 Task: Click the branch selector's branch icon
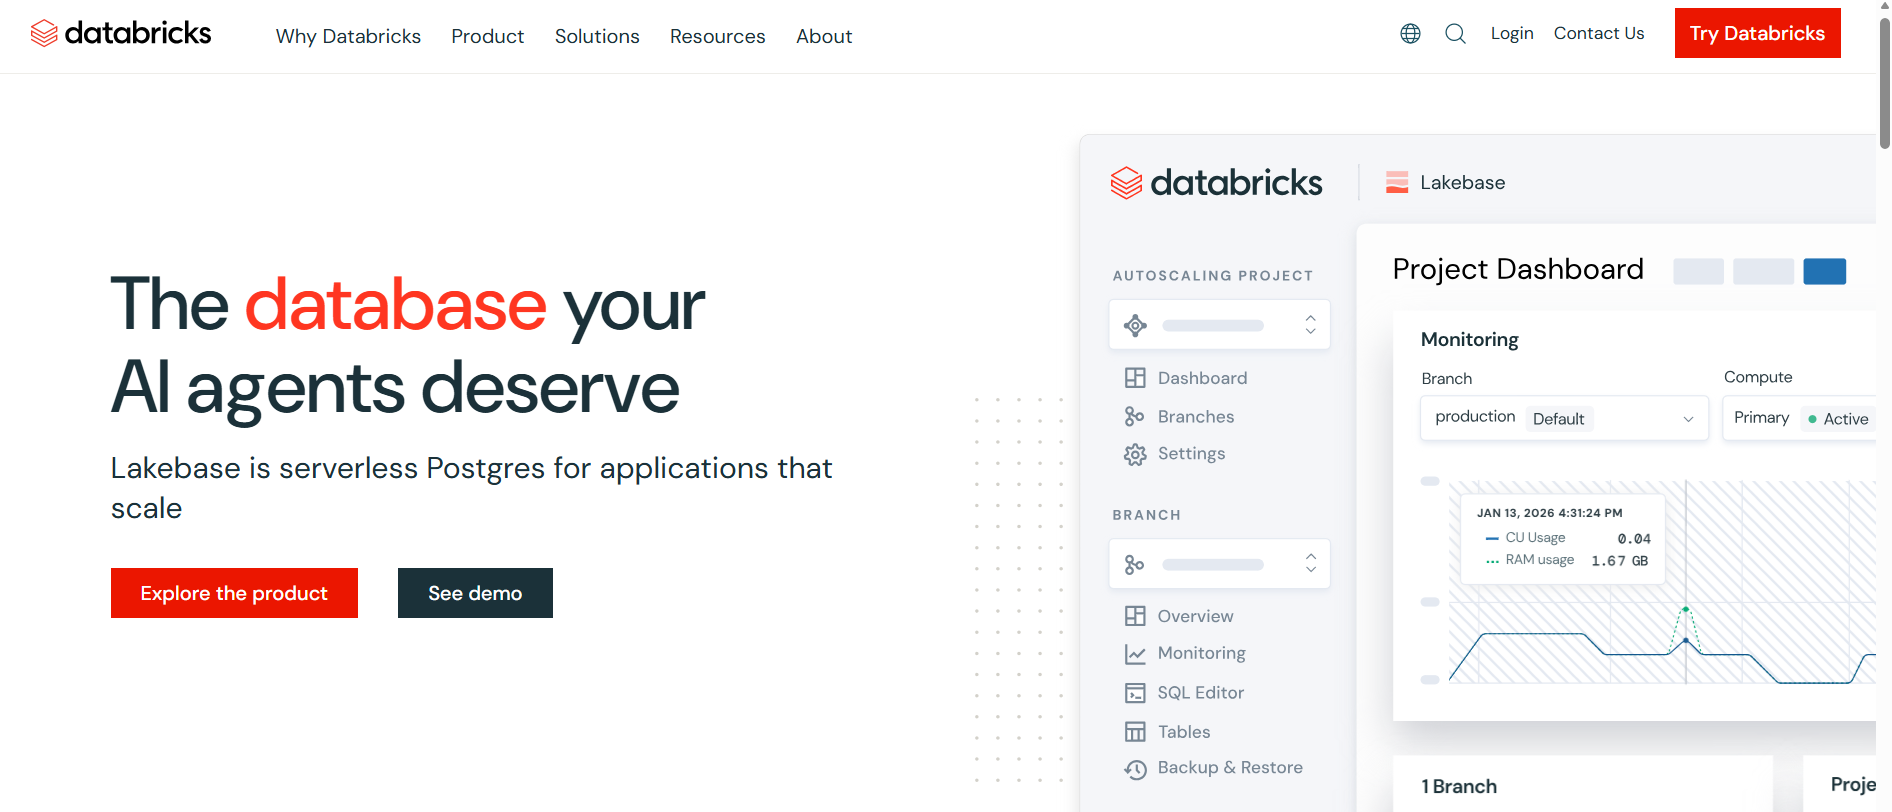point(1134,565)
